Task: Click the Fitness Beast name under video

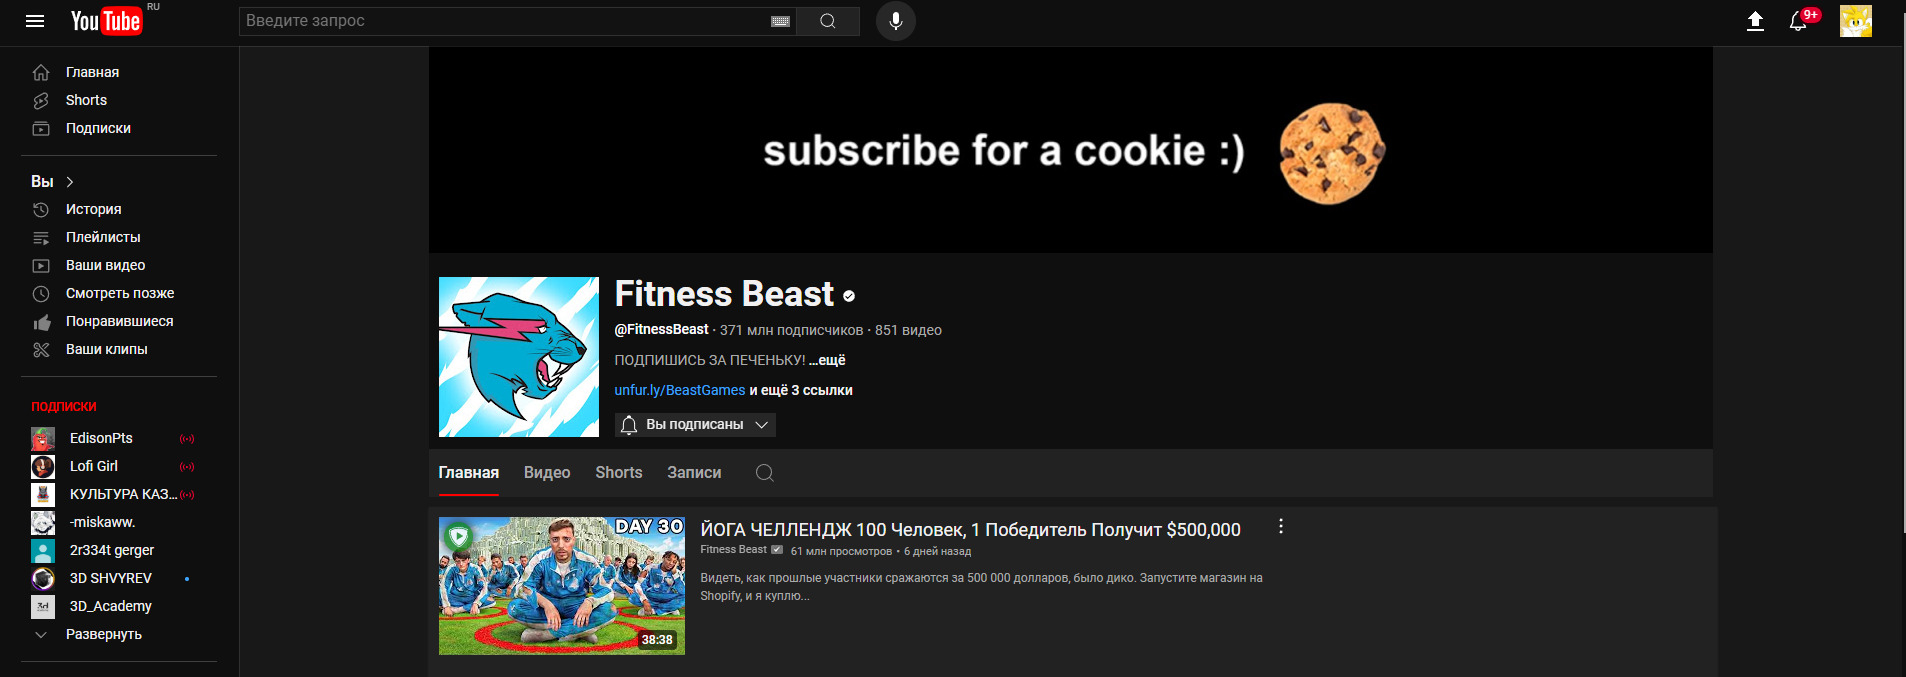Action: click(x=733, y=550)
